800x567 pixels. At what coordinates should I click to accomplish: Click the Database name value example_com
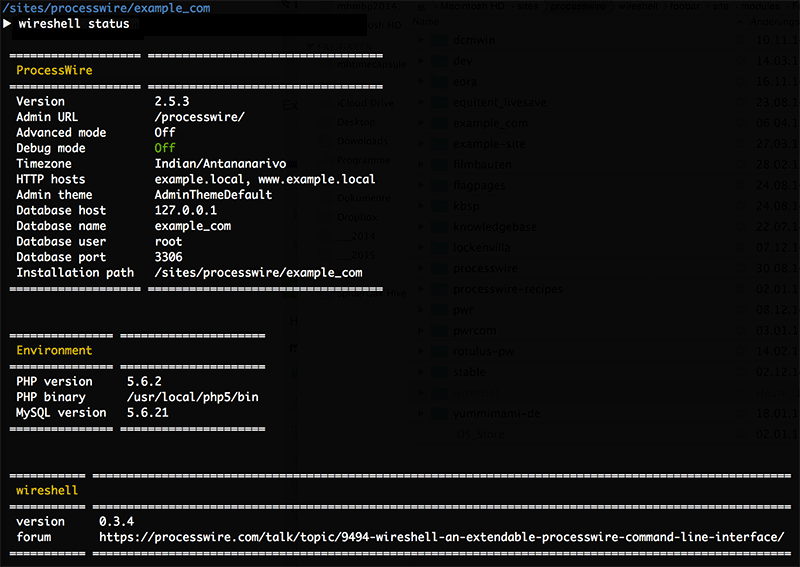point(193,226)
